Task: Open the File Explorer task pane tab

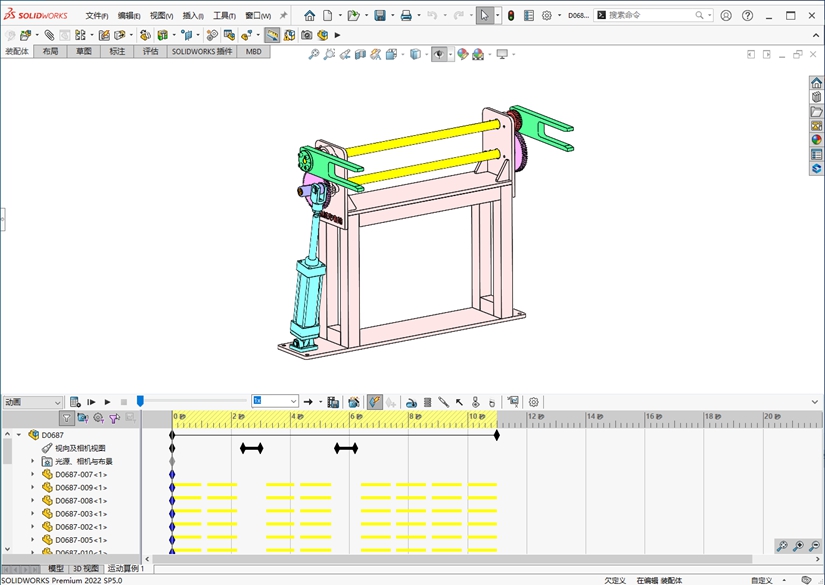Action: (x=816, y=112)
